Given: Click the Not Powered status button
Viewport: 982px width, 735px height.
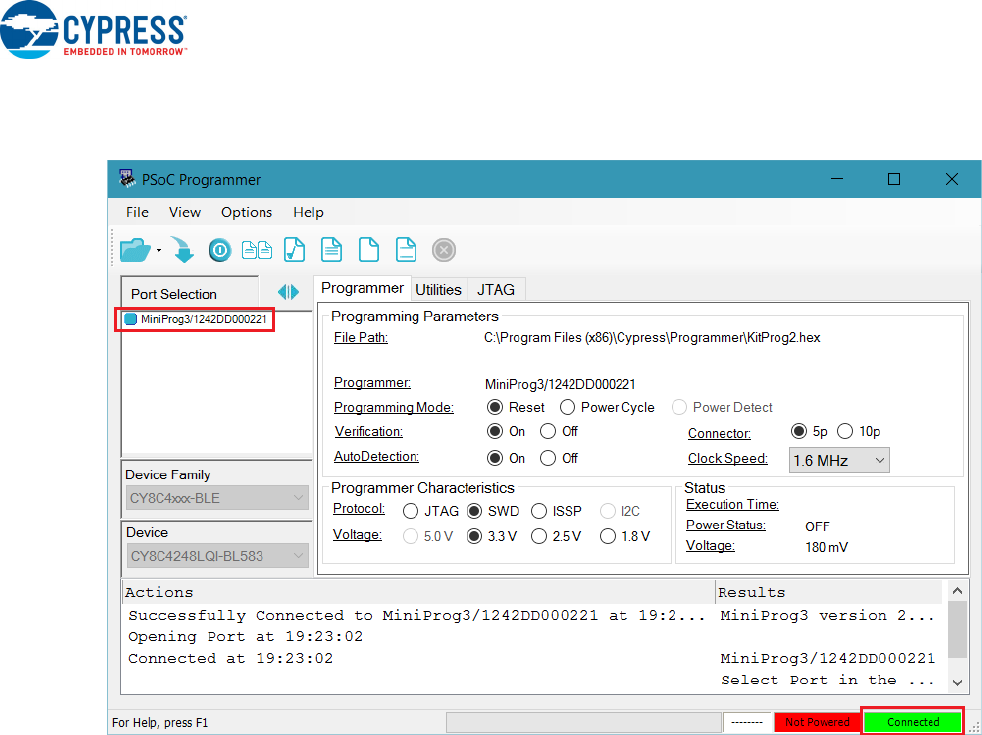Looking at the screenshot, I should (818, 721).
